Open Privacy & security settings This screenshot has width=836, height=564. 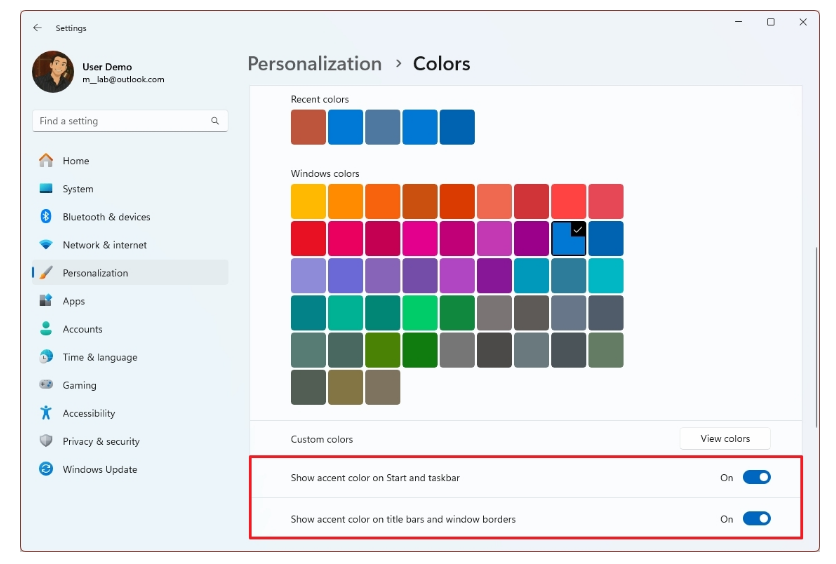[101, 441]
